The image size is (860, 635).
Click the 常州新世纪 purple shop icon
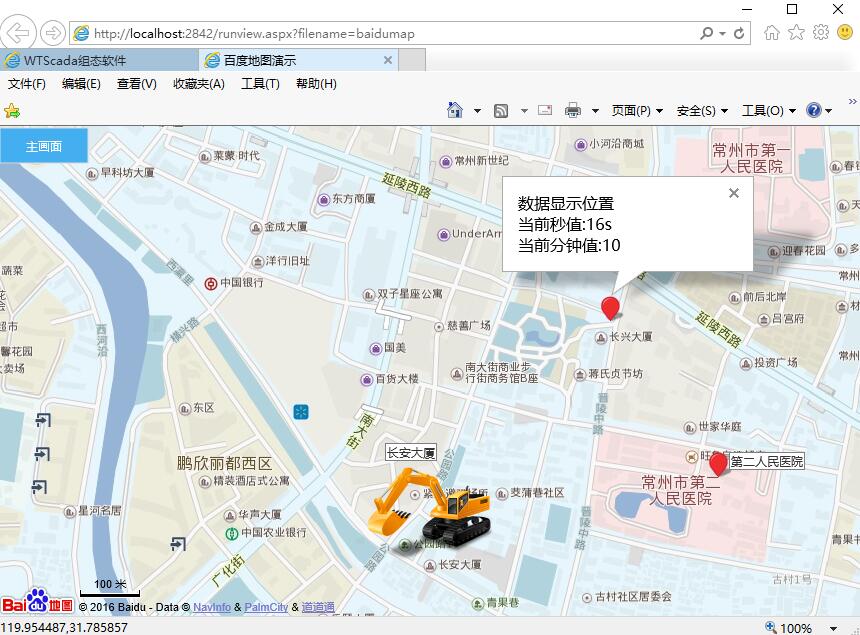(445, 162)
